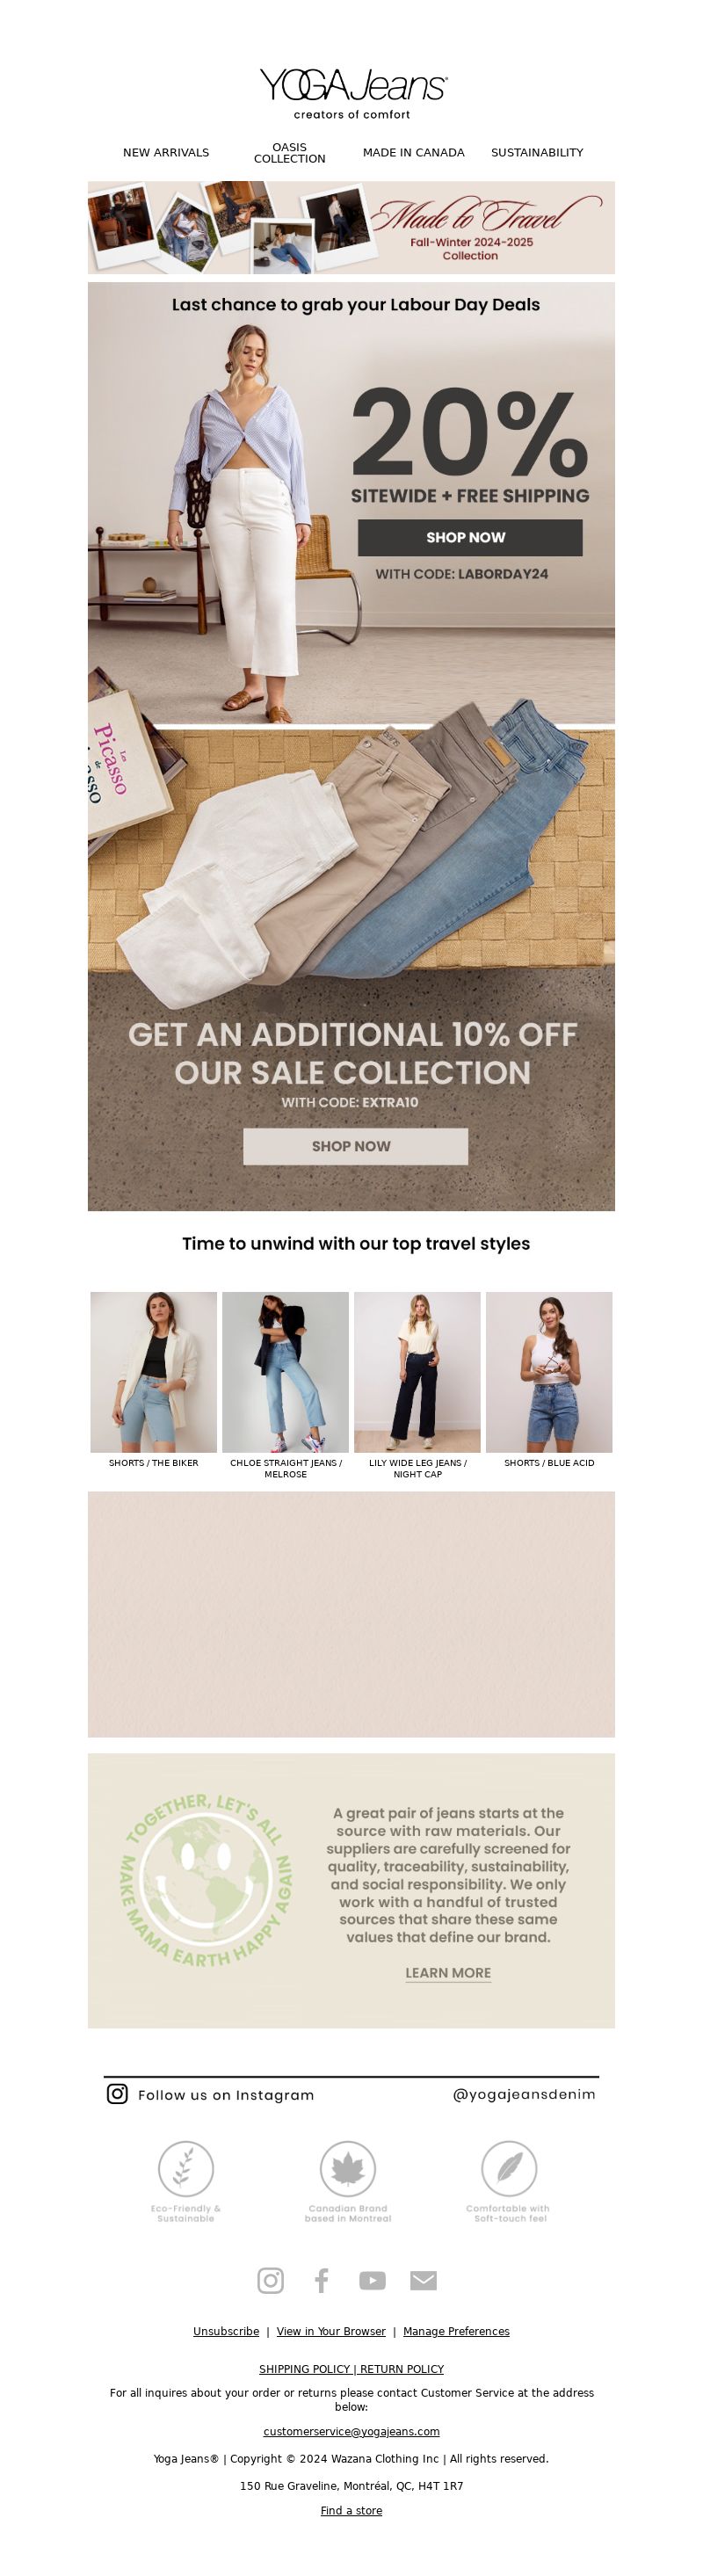703x2576 pixels.
Task: Go to Made in Canada page
Action: click(x=413, y=152)
